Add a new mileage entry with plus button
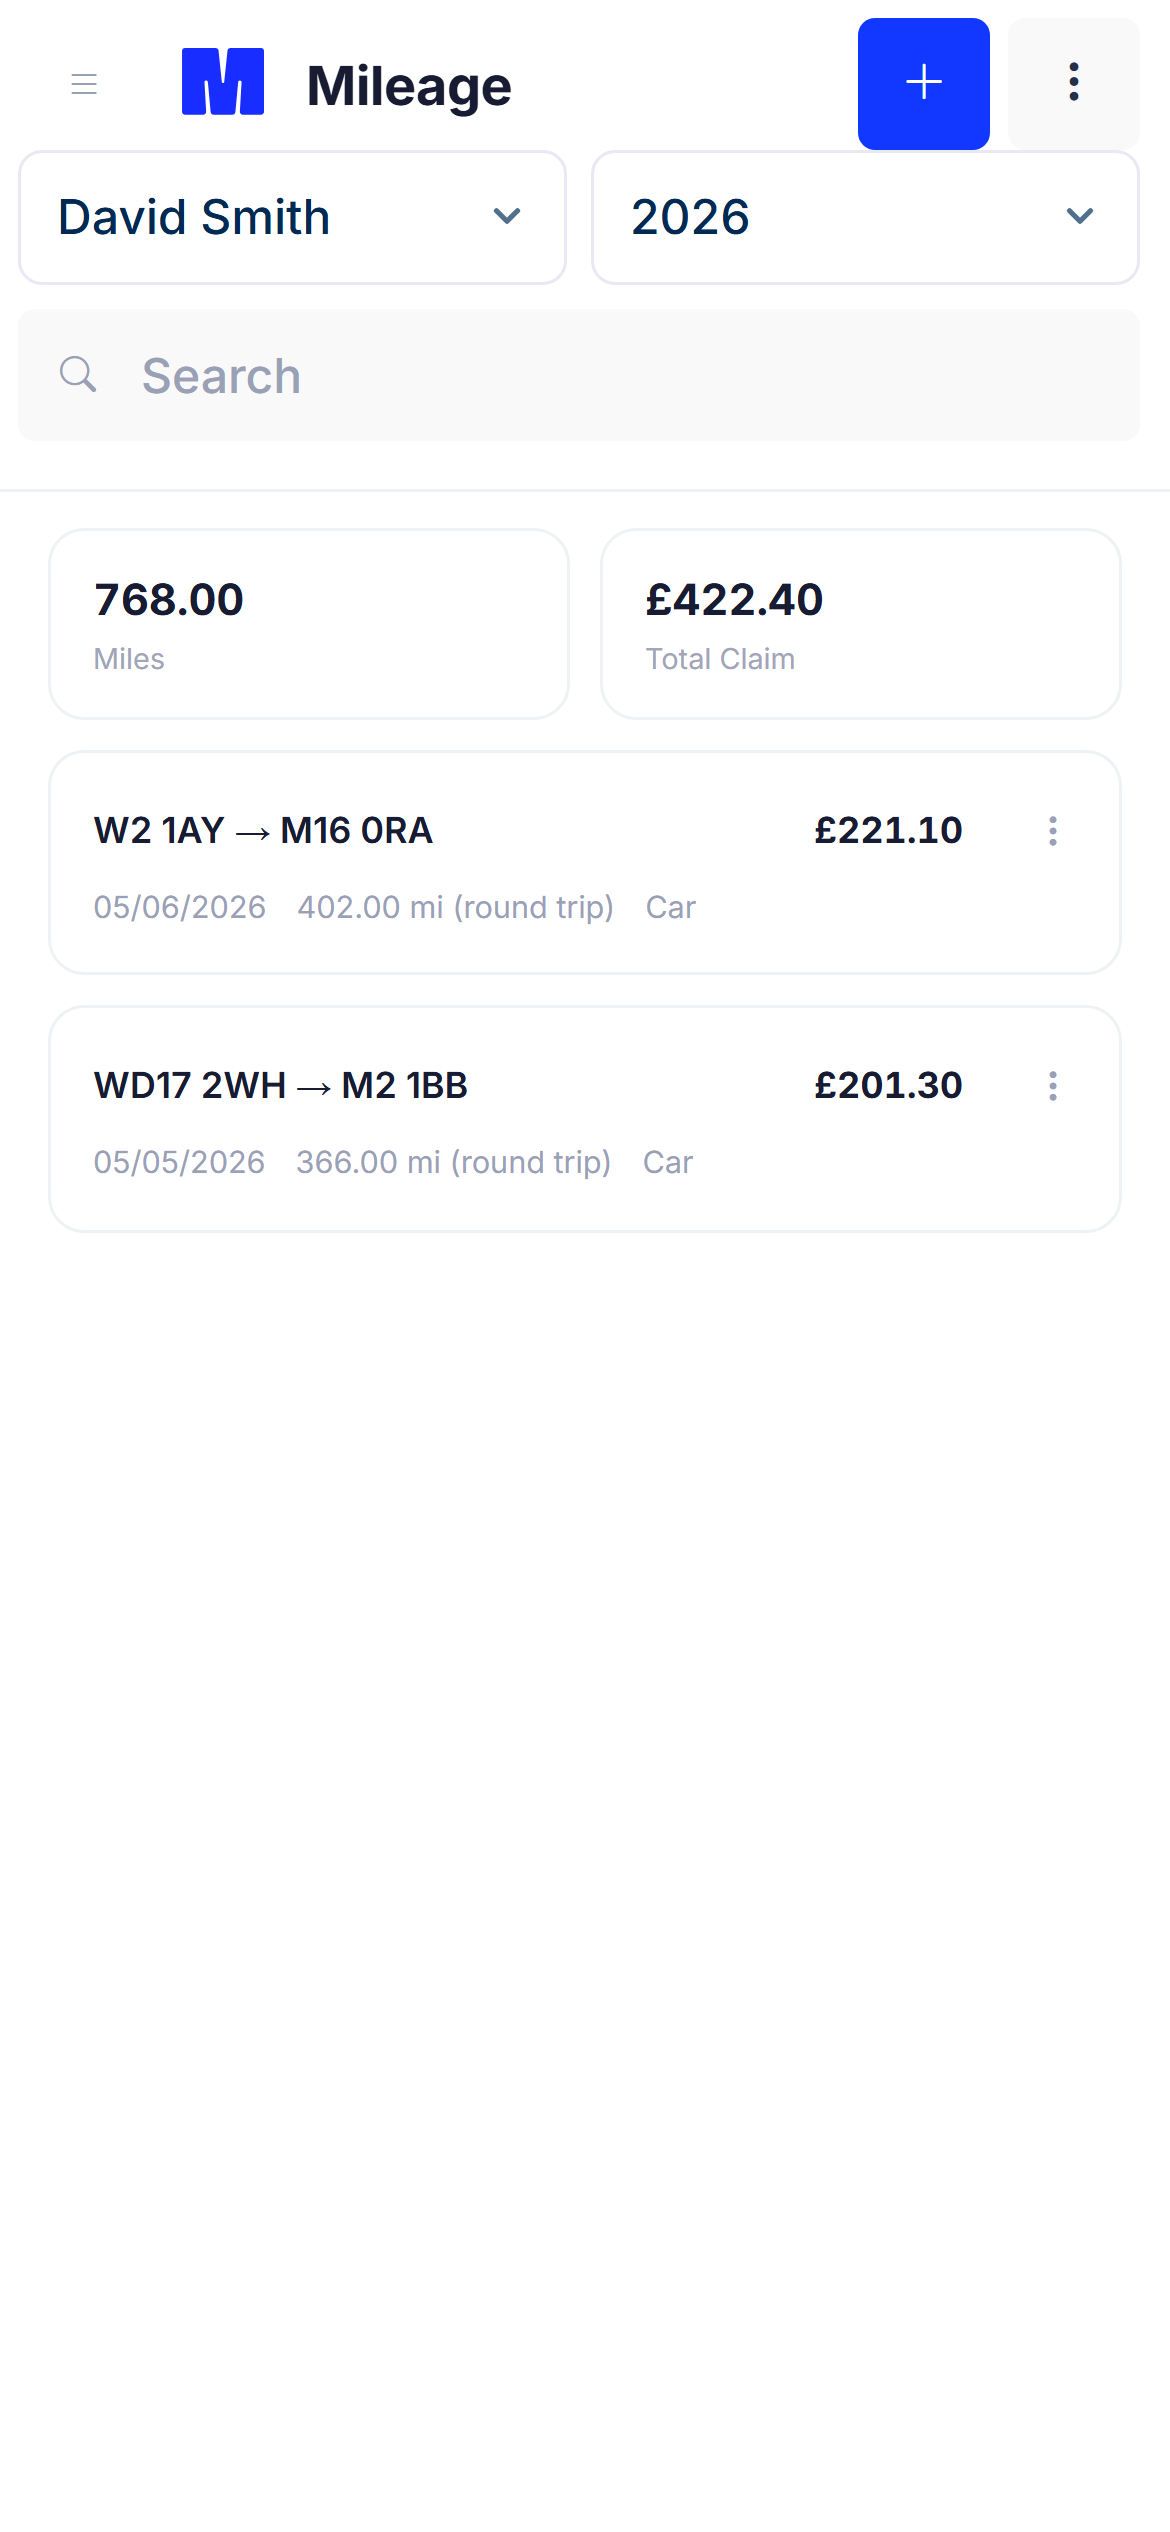Image resolution: width=1170 pixels, height=2532 pixels. 923,84
